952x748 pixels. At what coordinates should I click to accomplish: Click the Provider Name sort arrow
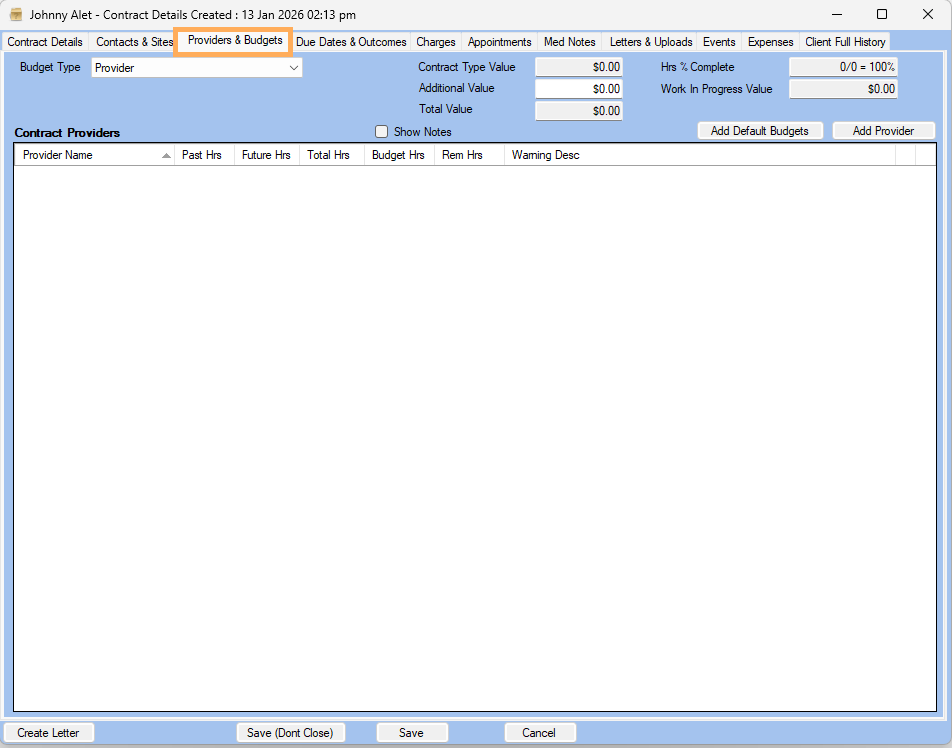[x=166, y=156]
